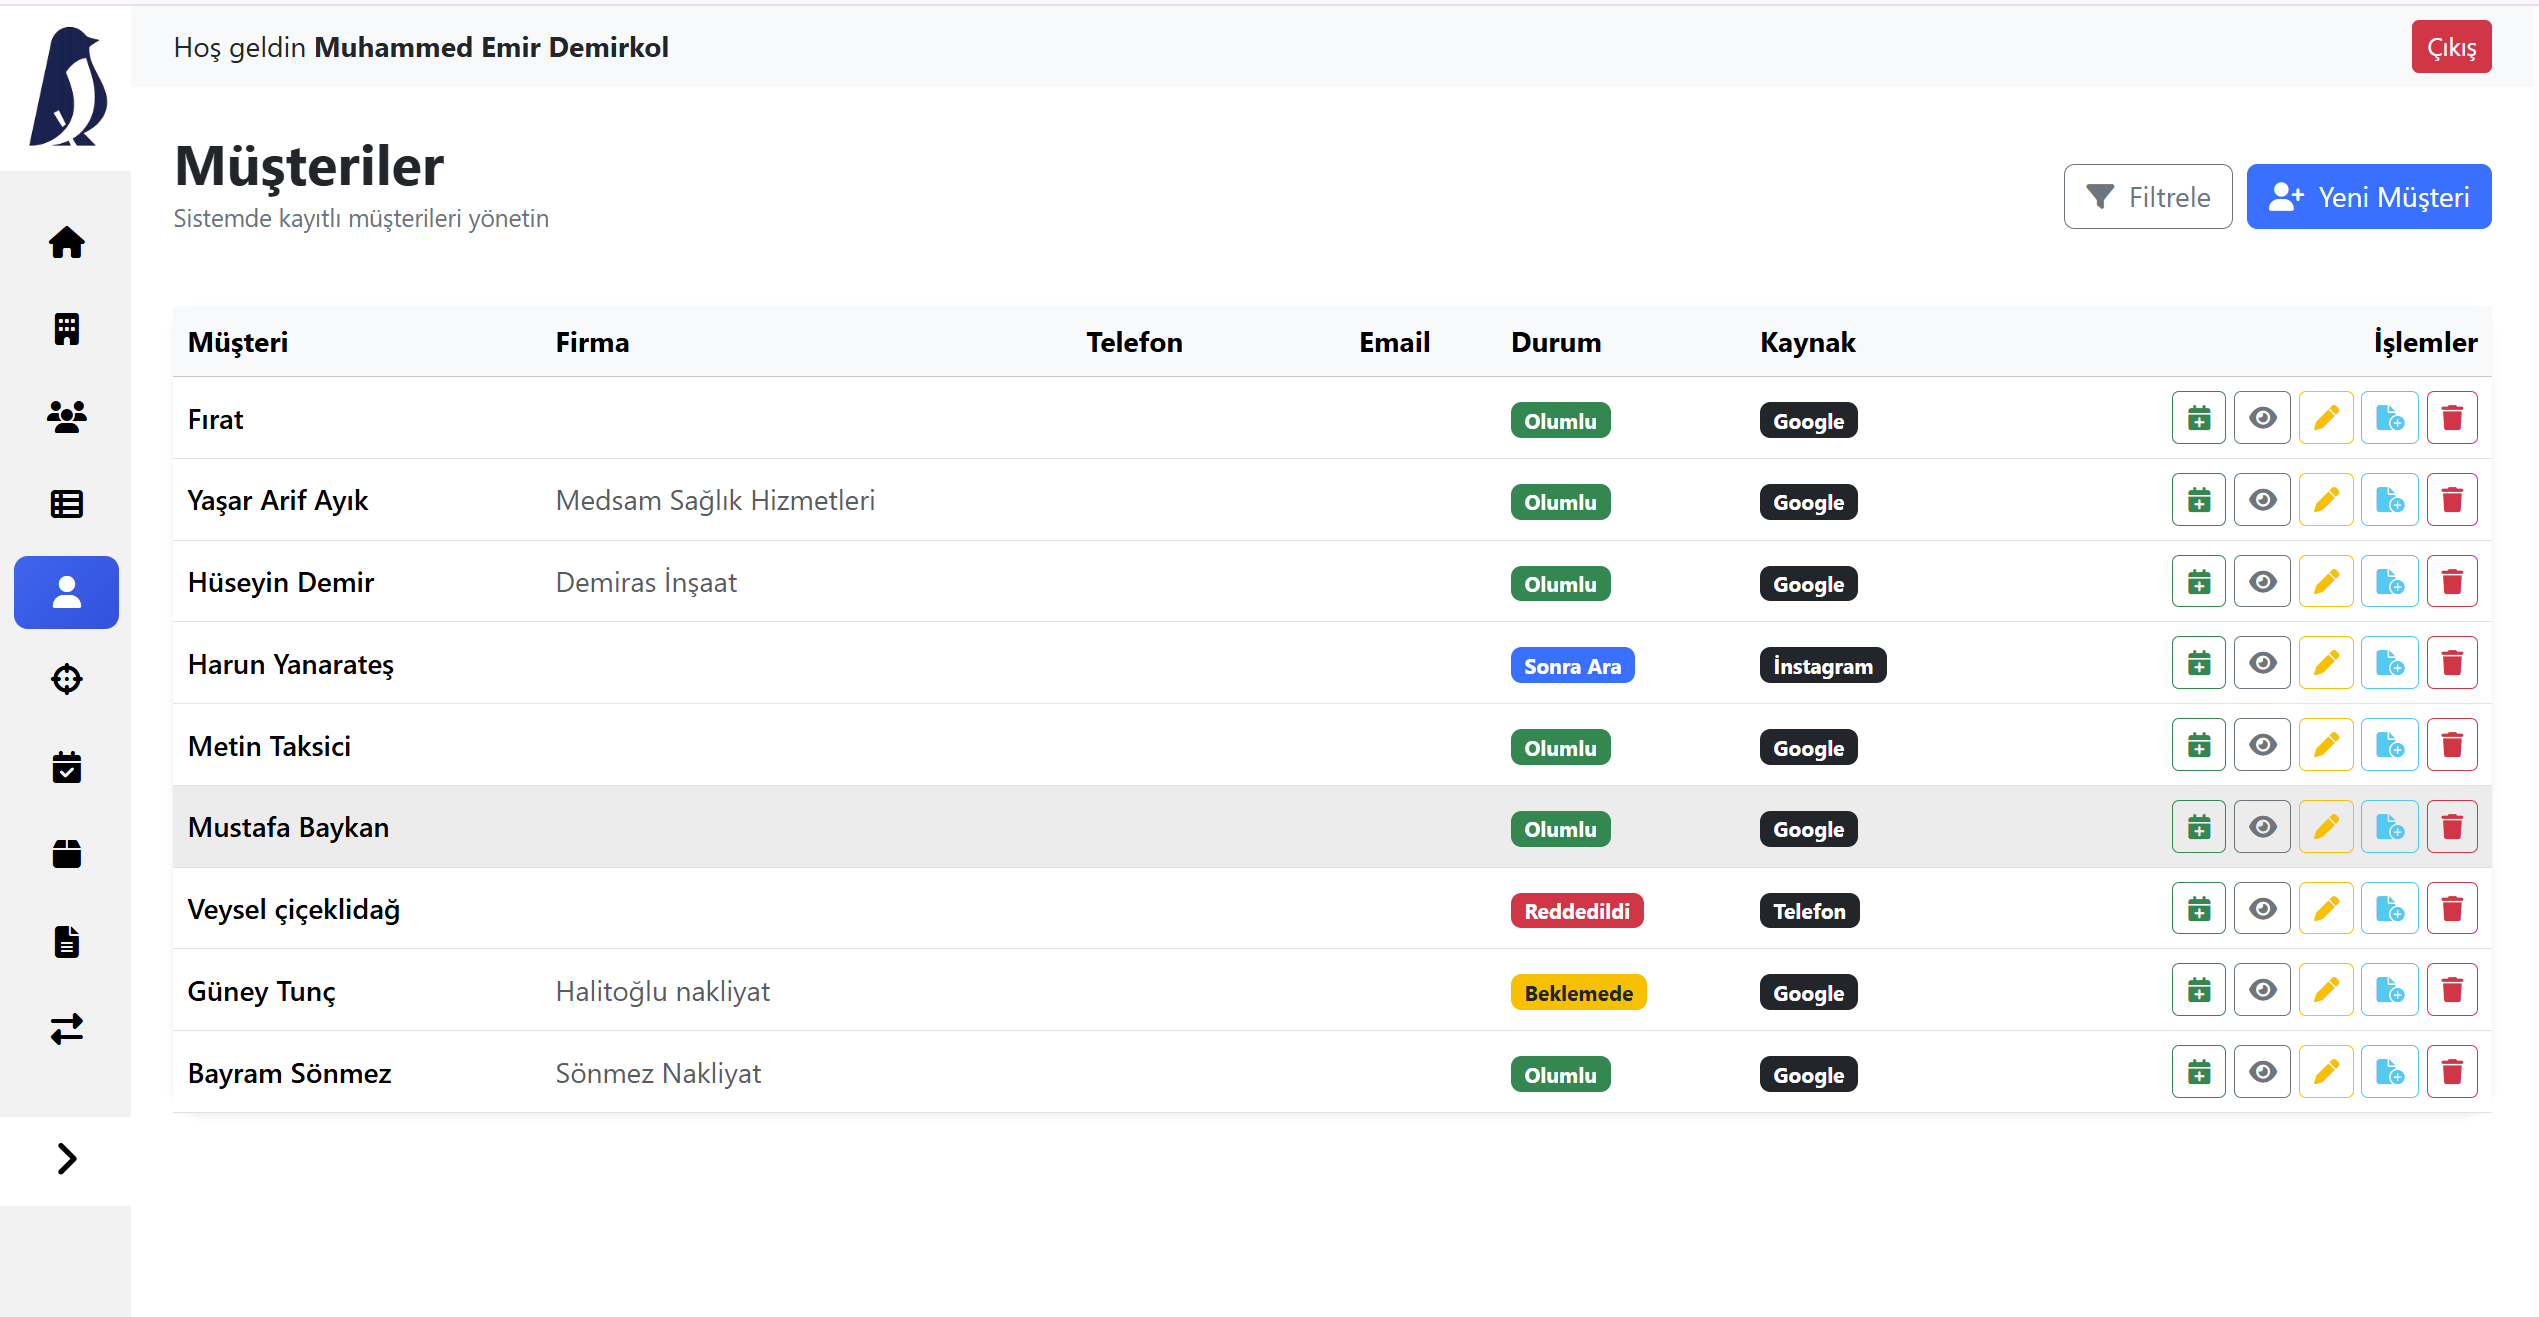Open the building/companies sidebar icon
Image resolution: width=2539 pixels, height=1317 pixels.
pos(66,329)
